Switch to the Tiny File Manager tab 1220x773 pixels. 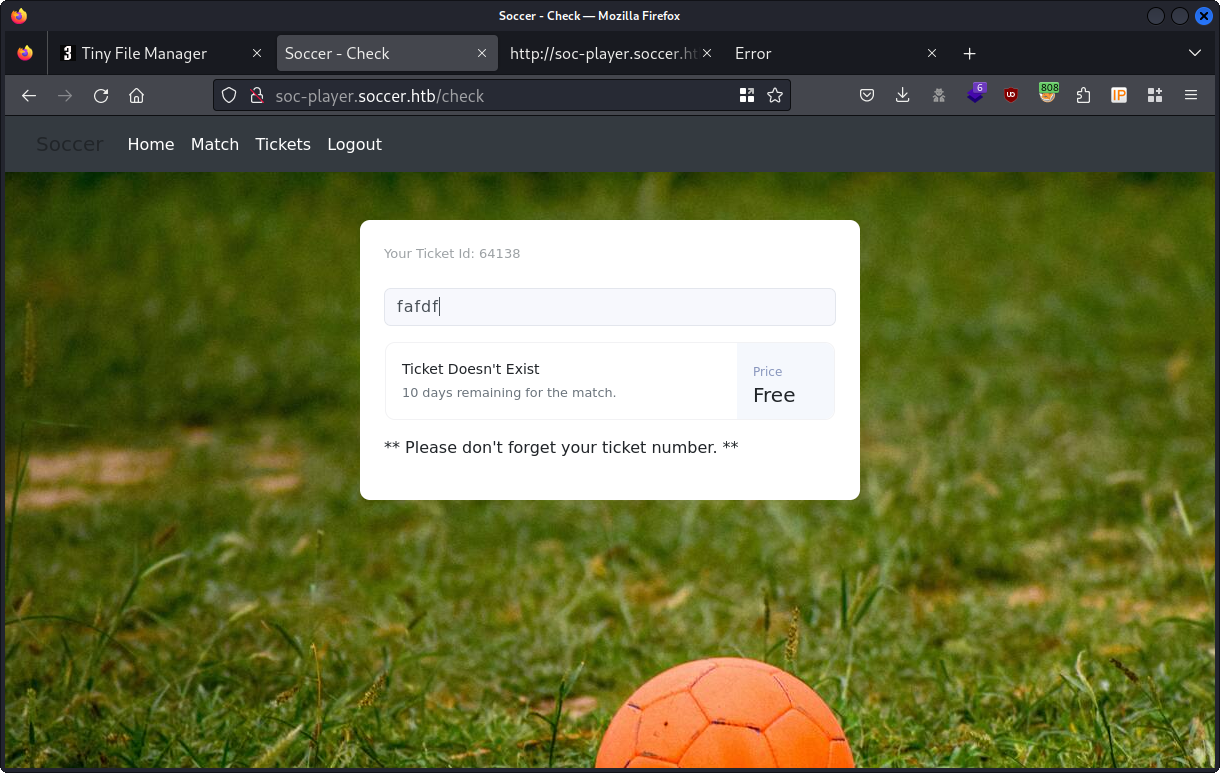point(144,53)
